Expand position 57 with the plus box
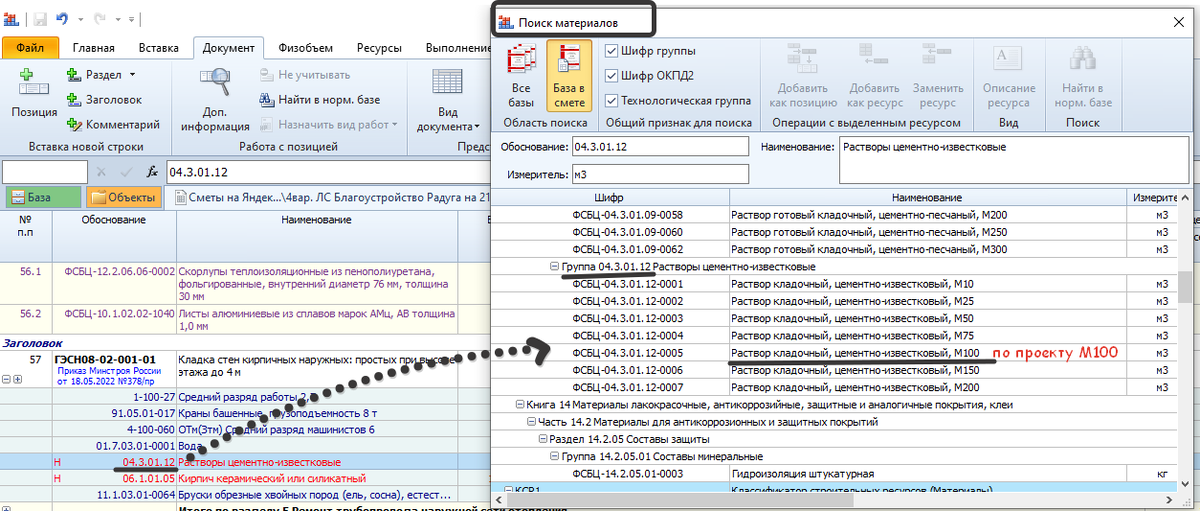The width and height of the screenshot is (1200, 511). [18, 380]
